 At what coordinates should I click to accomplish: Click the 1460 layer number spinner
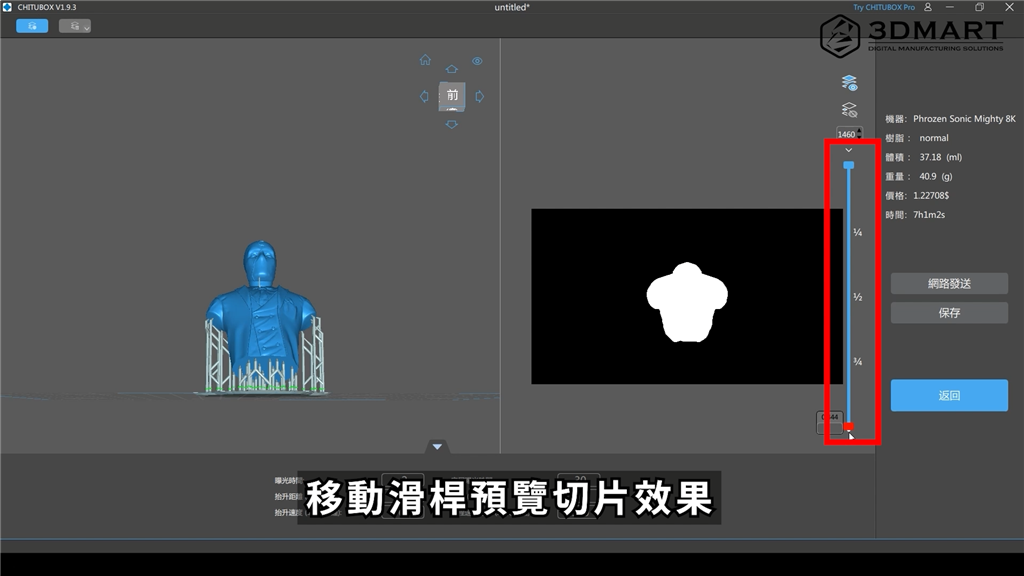[x=847, y=134]
